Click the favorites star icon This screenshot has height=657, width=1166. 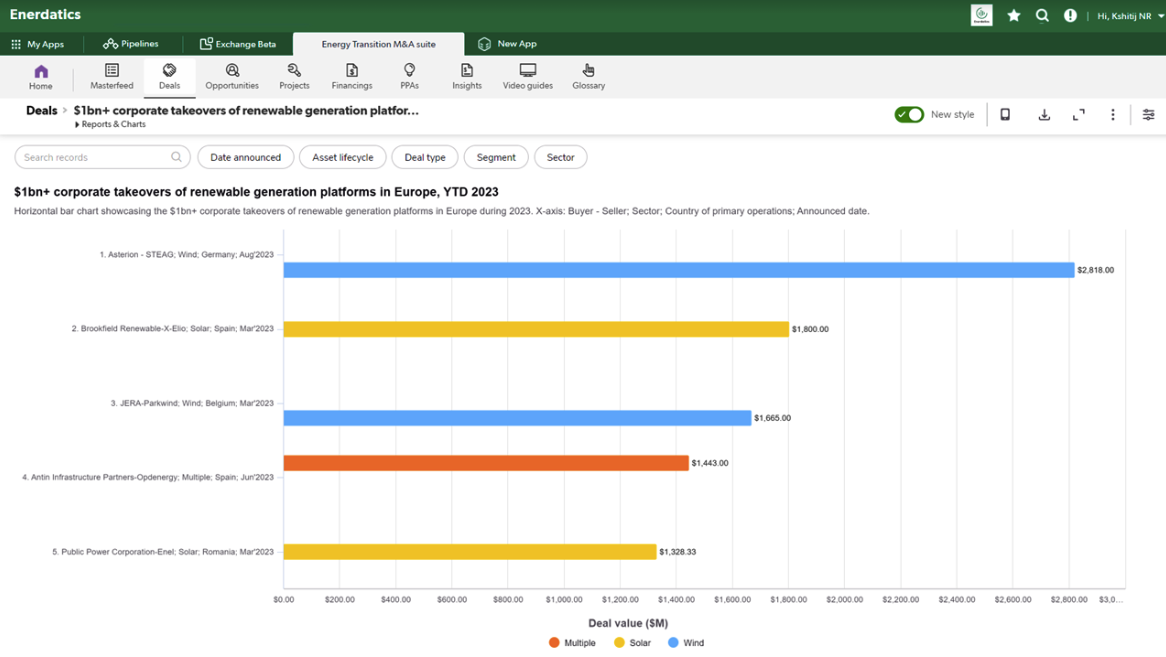click(1014, 15)
